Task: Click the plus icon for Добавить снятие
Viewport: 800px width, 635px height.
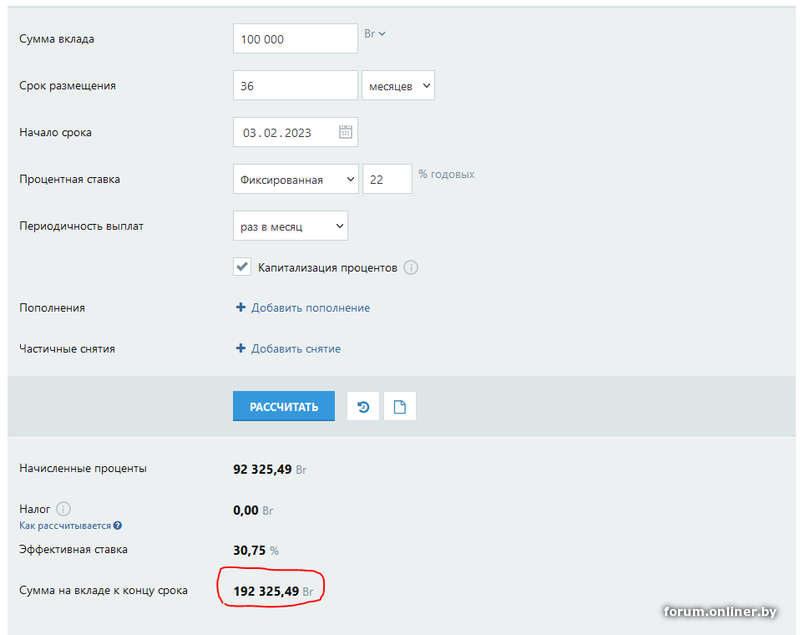Action: coord(240,348)
